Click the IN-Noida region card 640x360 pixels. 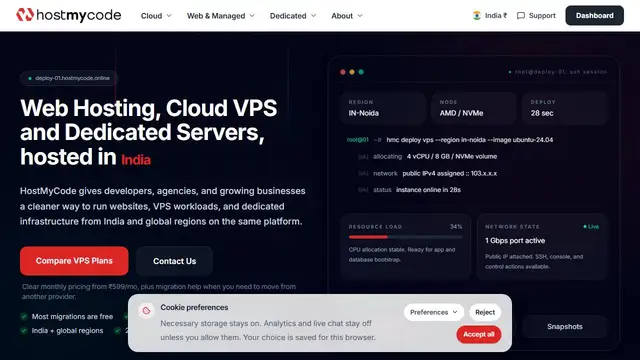coord(383,108)
